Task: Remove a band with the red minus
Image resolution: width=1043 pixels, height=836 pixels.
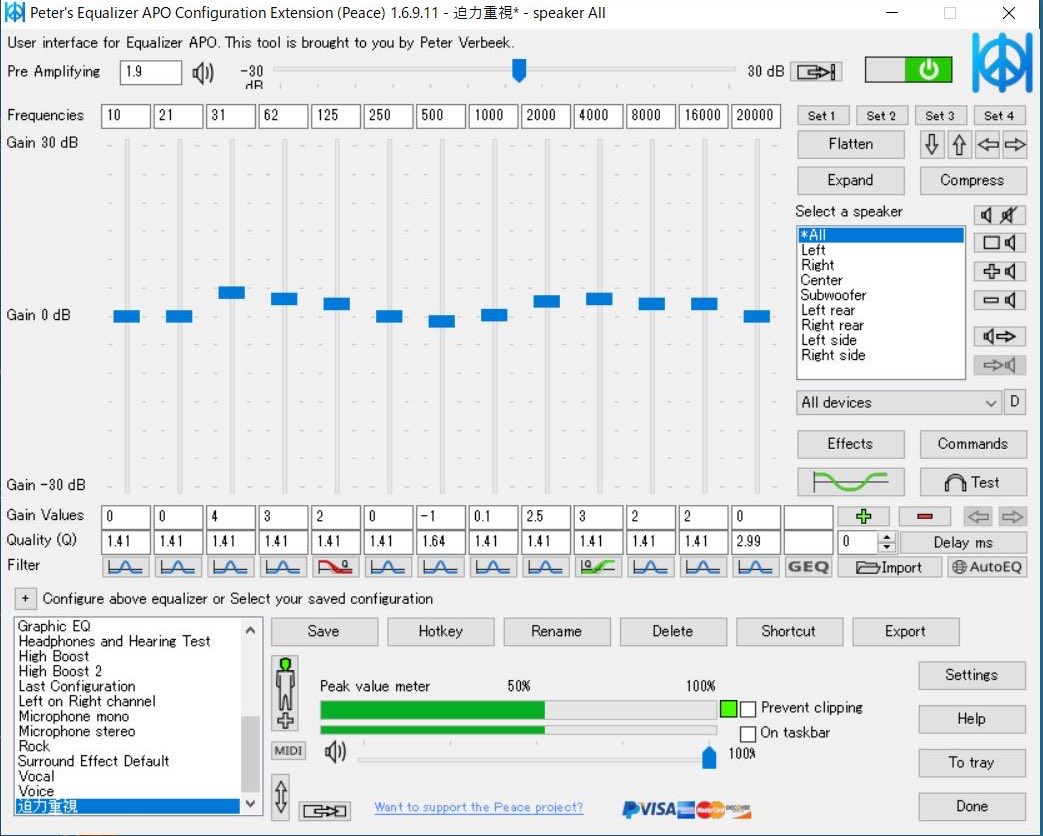Action: pyautogui.click(x=925, y=516)
